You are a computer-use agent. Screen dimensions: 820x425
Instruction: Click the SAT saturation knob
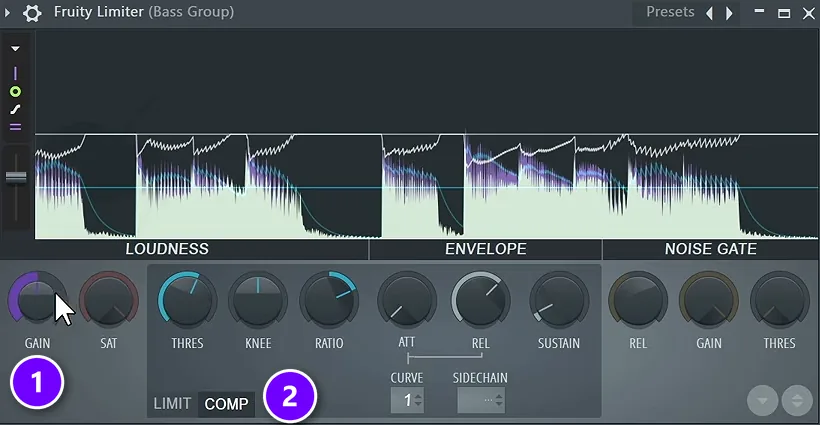[x=109, y=300]
